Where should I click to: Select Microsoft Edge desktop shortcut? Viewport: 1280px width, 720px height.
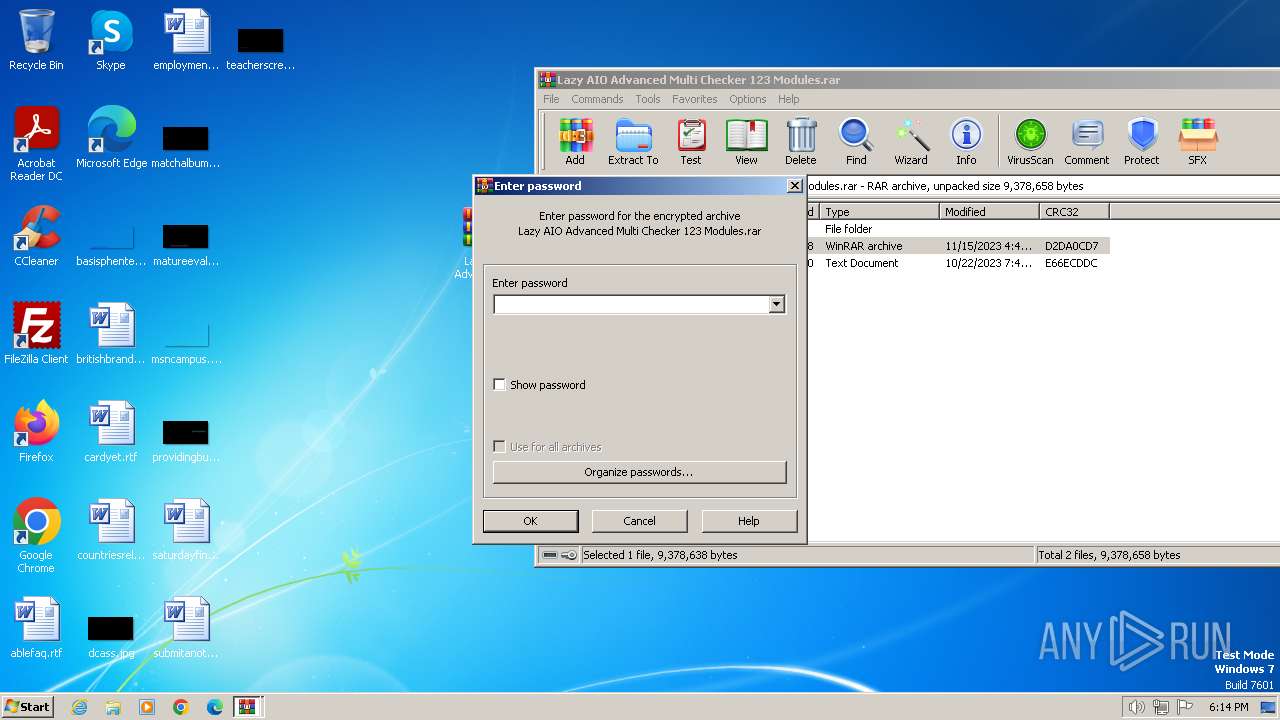(x=111, y=138)
